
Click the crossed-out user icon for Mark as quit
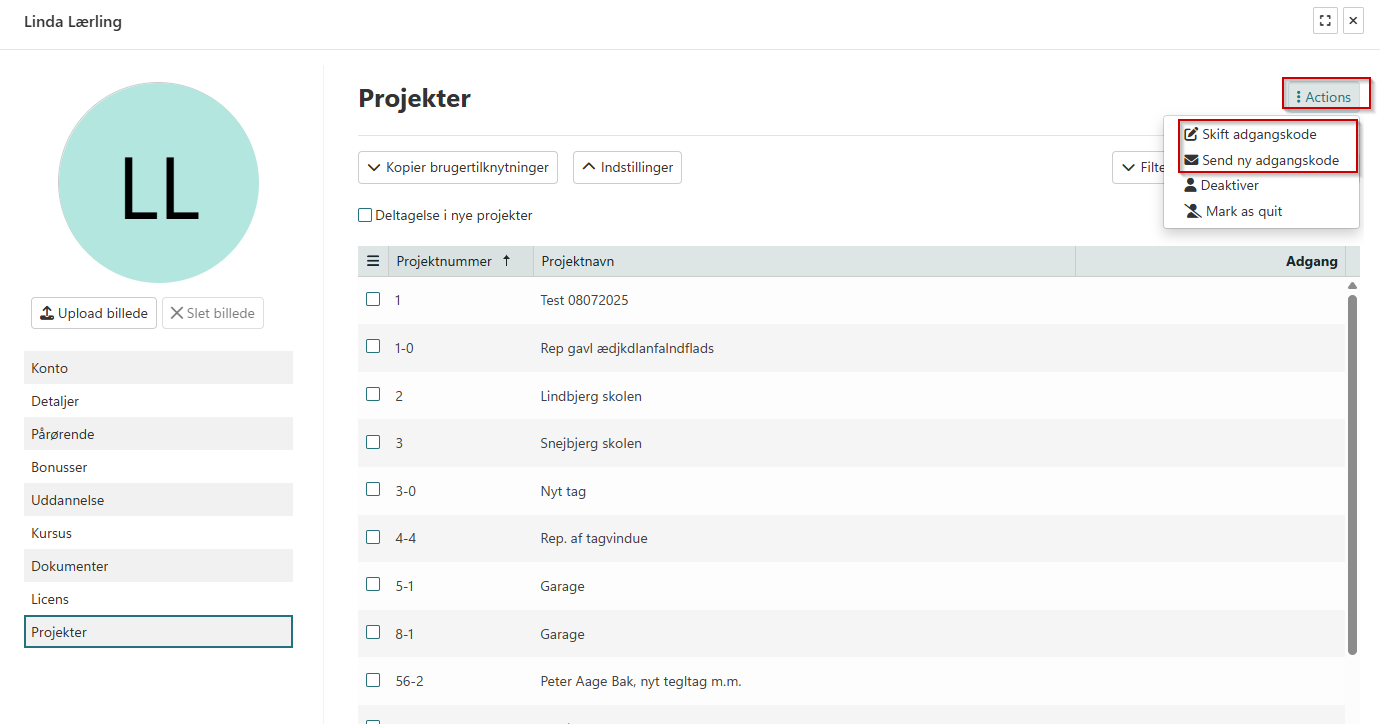point(1192,211)
